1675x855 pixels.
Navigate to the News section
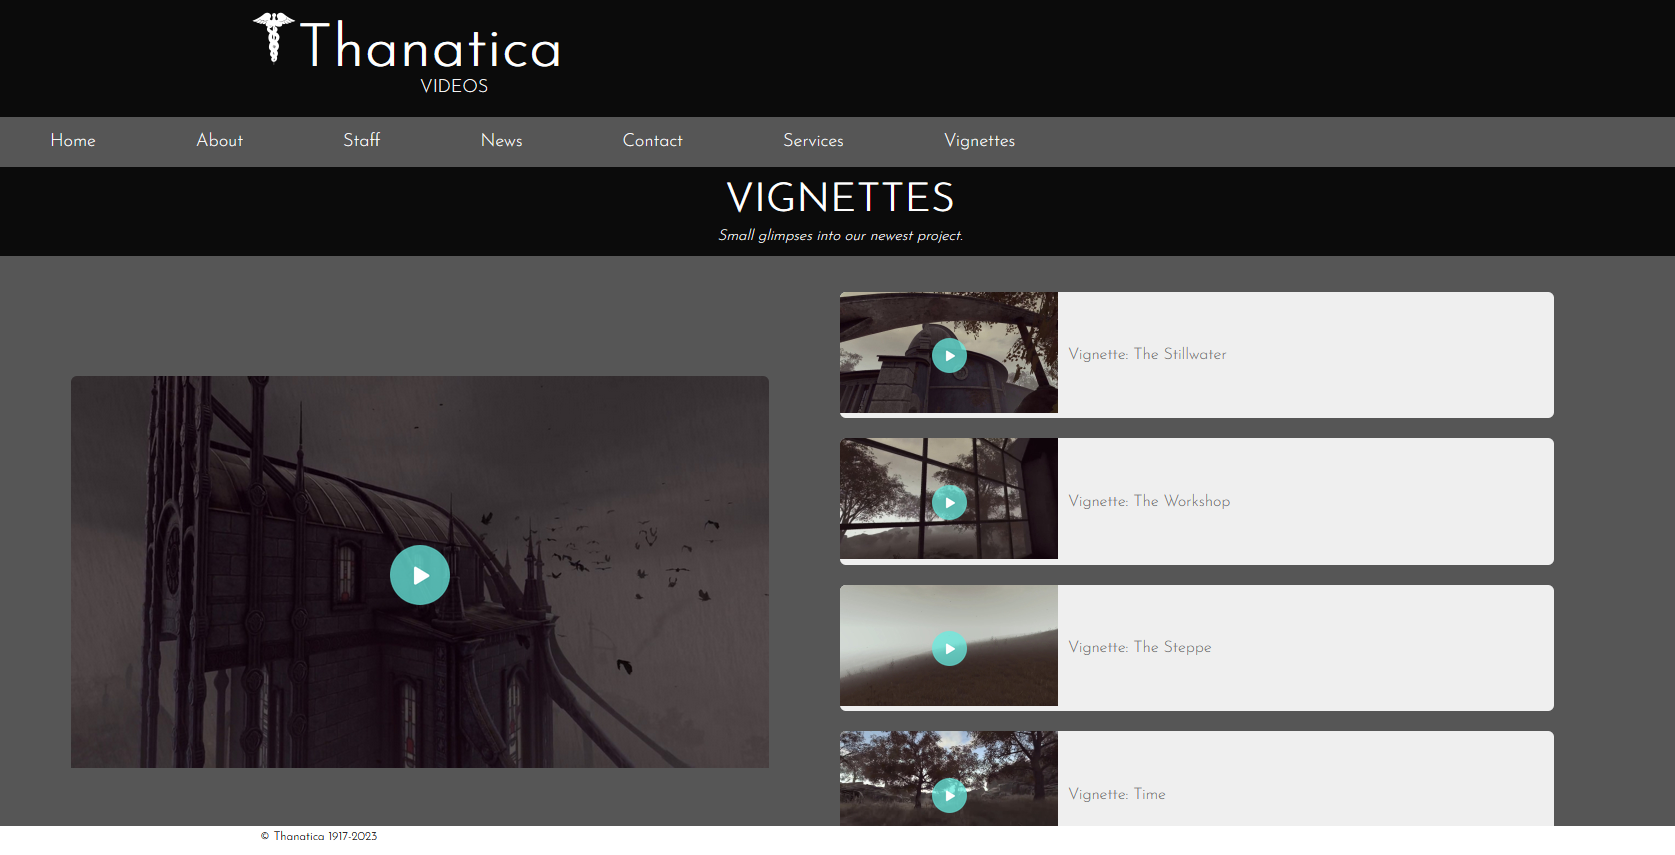502,141
